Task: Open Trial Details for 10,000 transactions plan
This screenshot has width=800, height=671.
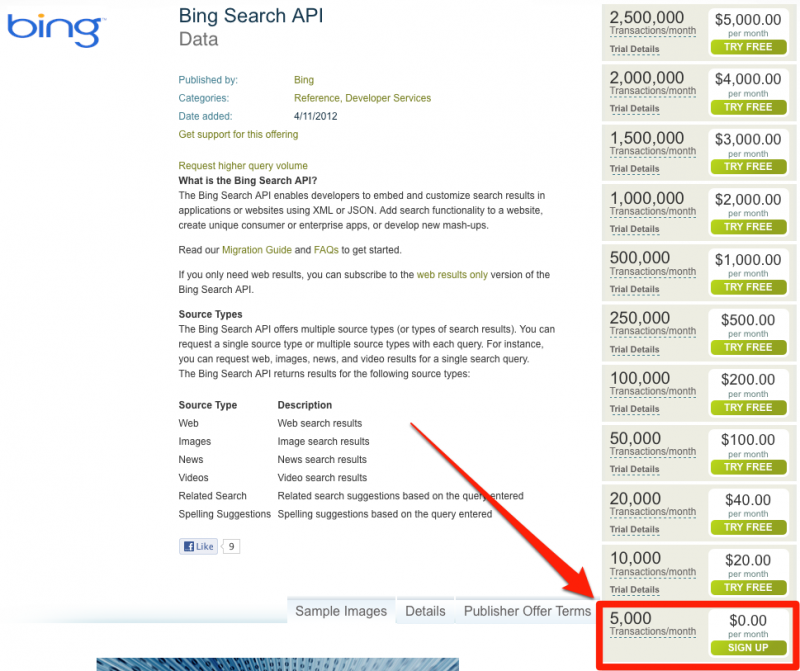Action: click(635, 590)
